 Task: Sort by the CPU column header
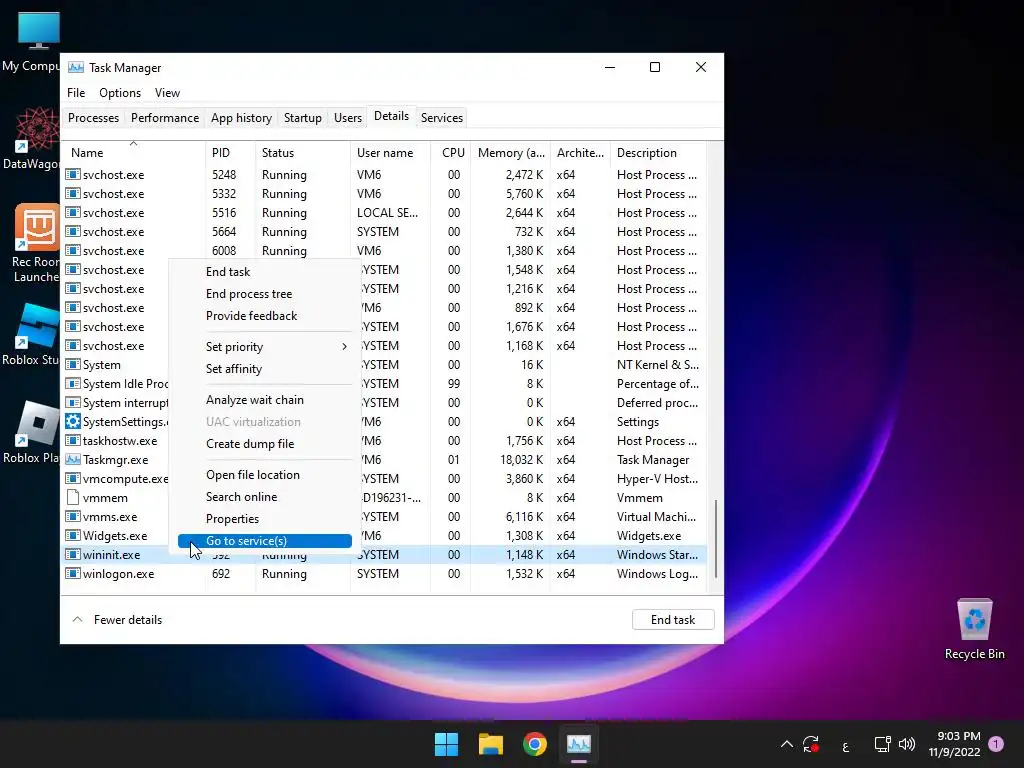point(451,152)
